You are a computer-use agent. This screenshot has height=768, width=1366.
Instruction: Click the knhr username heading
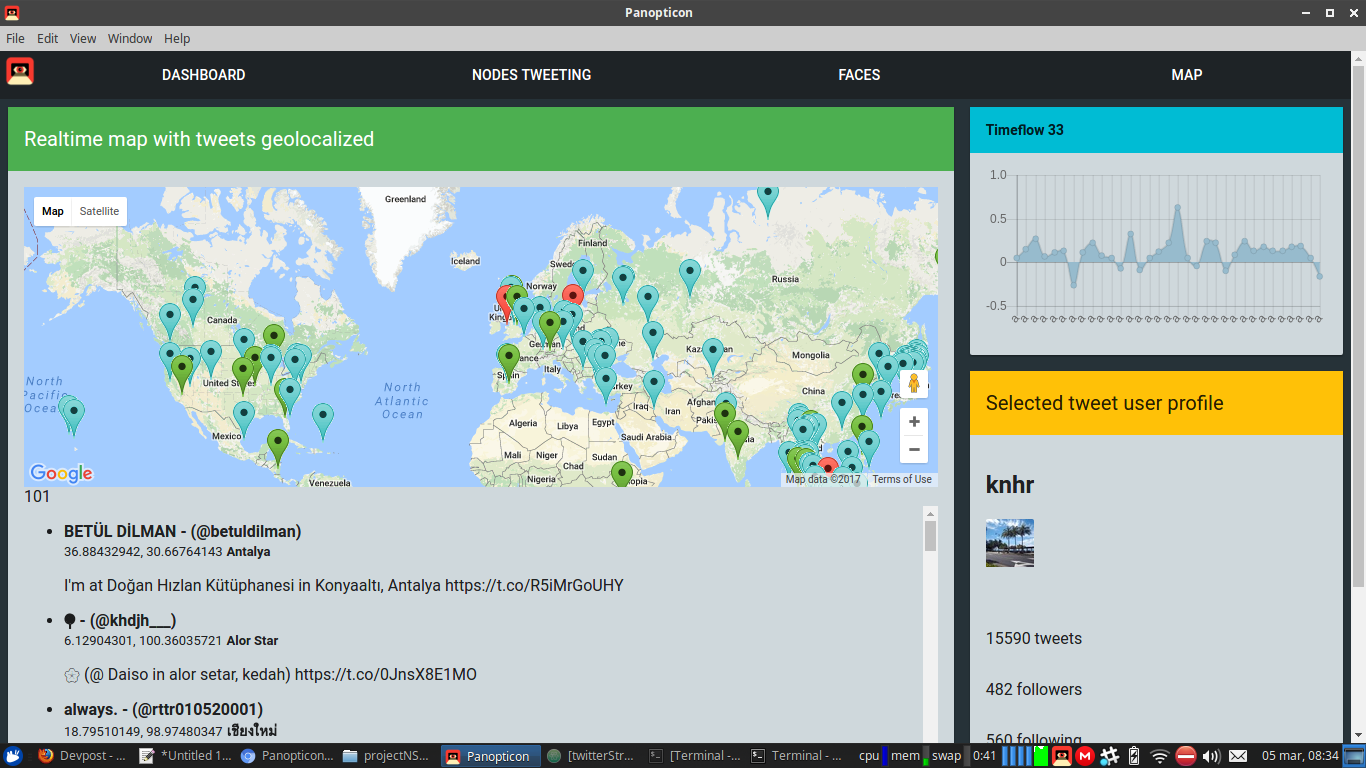[1010, 486]
